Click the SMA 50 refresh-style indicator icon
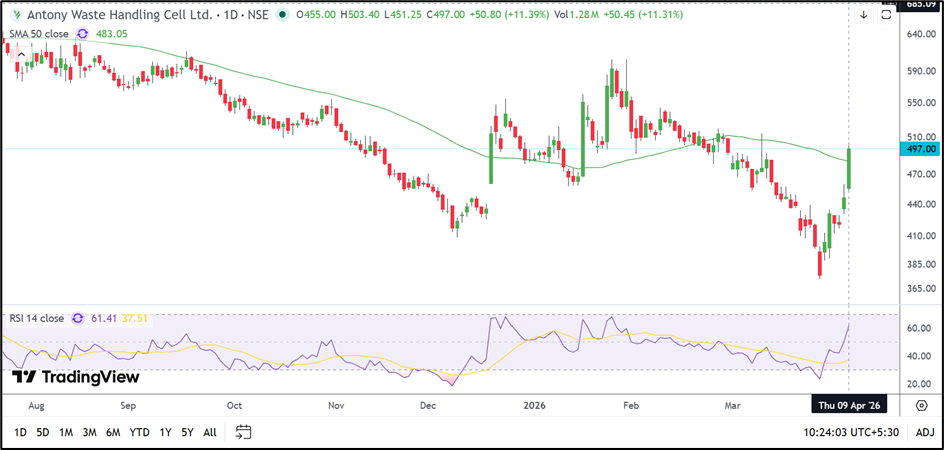This screenshot has width=944, height=450. (x=80, y=33)
